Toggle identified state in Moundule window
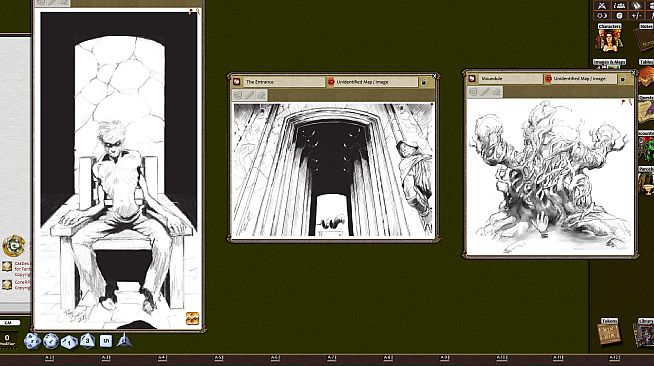 [548, 78]
